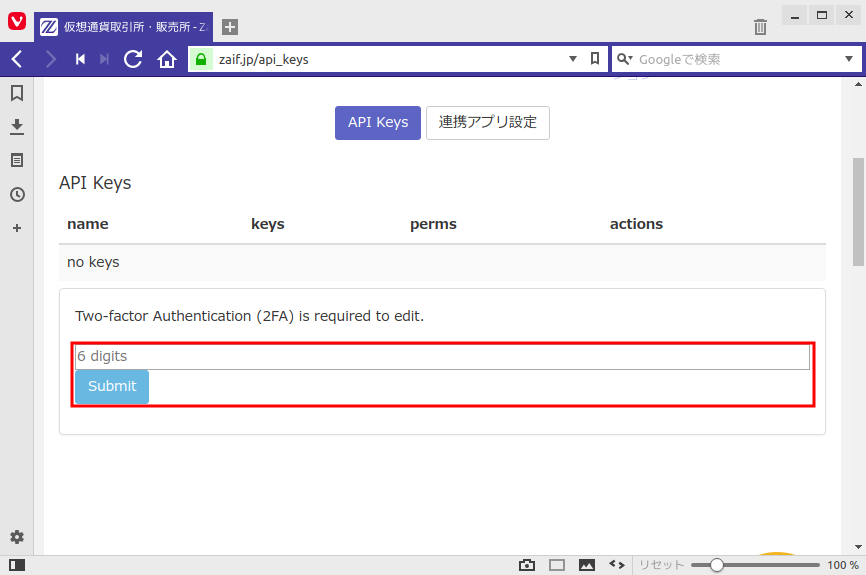Open the search engine selector dropdown
The image size is (866, 575).
click(x=625, y=59)
